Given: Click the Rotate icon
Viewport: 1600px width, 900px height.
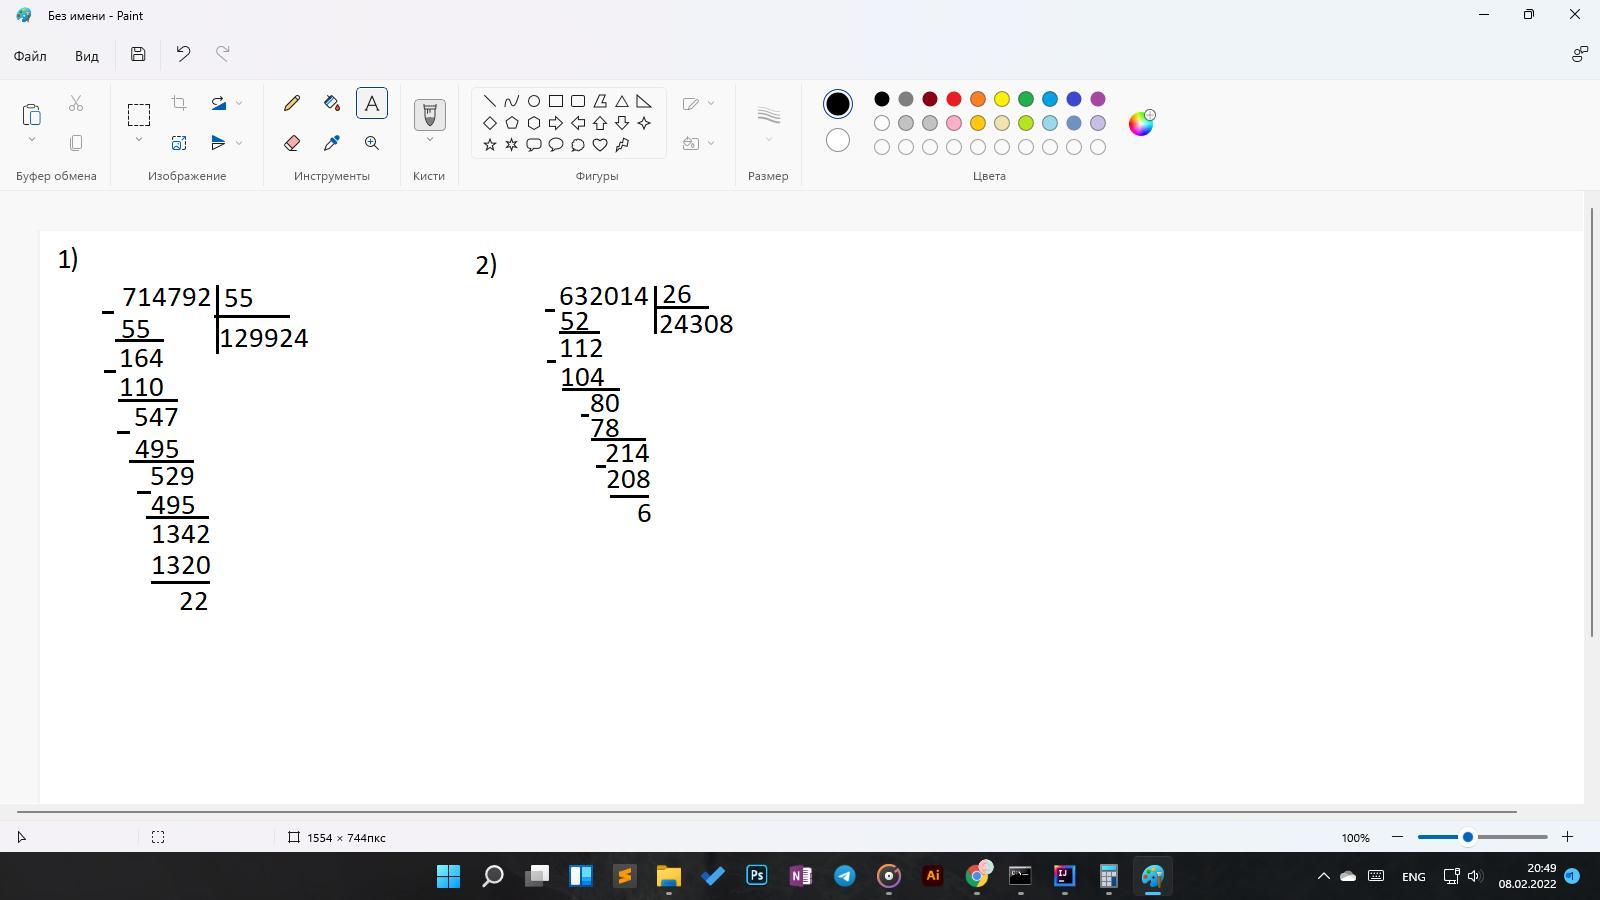Looking at the screenshot, I should 219,103.
